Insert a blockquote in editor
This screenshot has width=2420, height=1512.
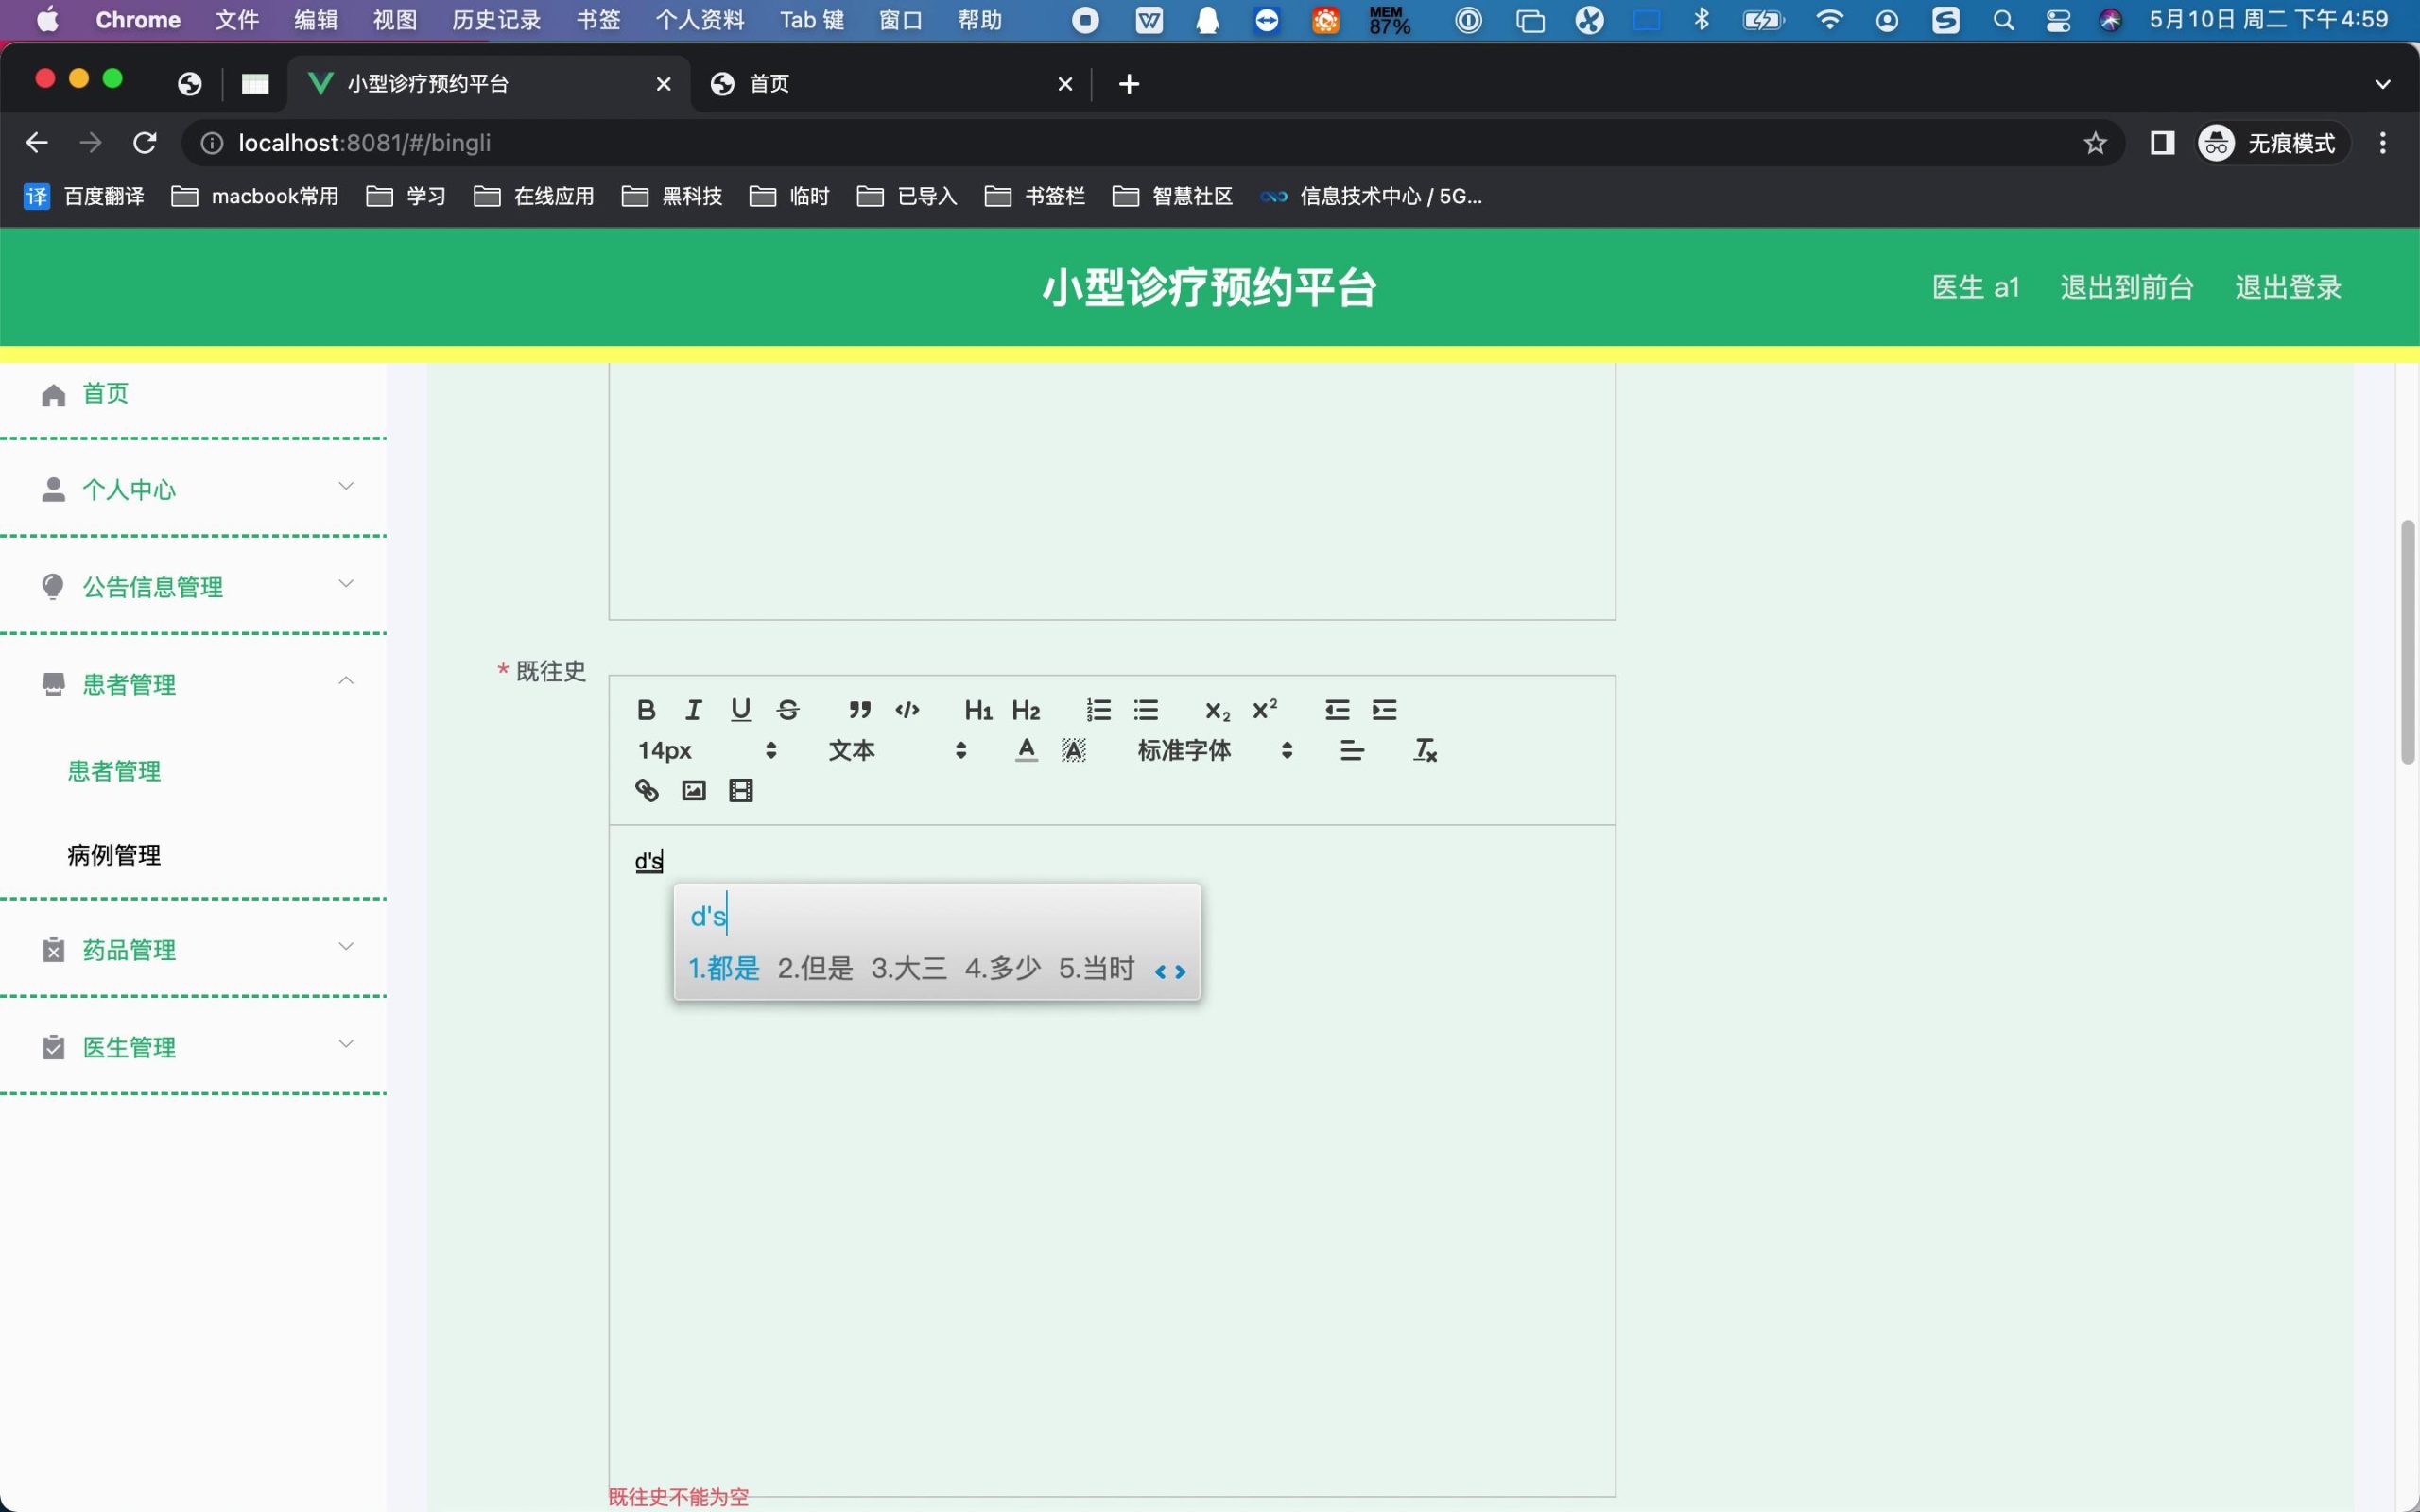859,710
